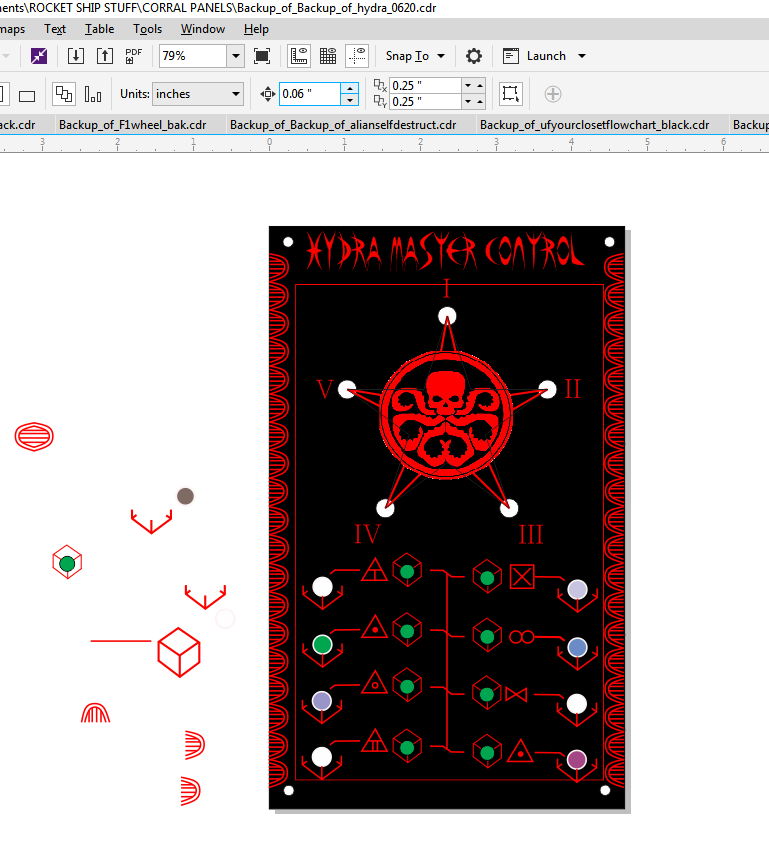Select the HYDRA MASTER CONTROL title text
The image size is (769, 864).
pos(445,252)
